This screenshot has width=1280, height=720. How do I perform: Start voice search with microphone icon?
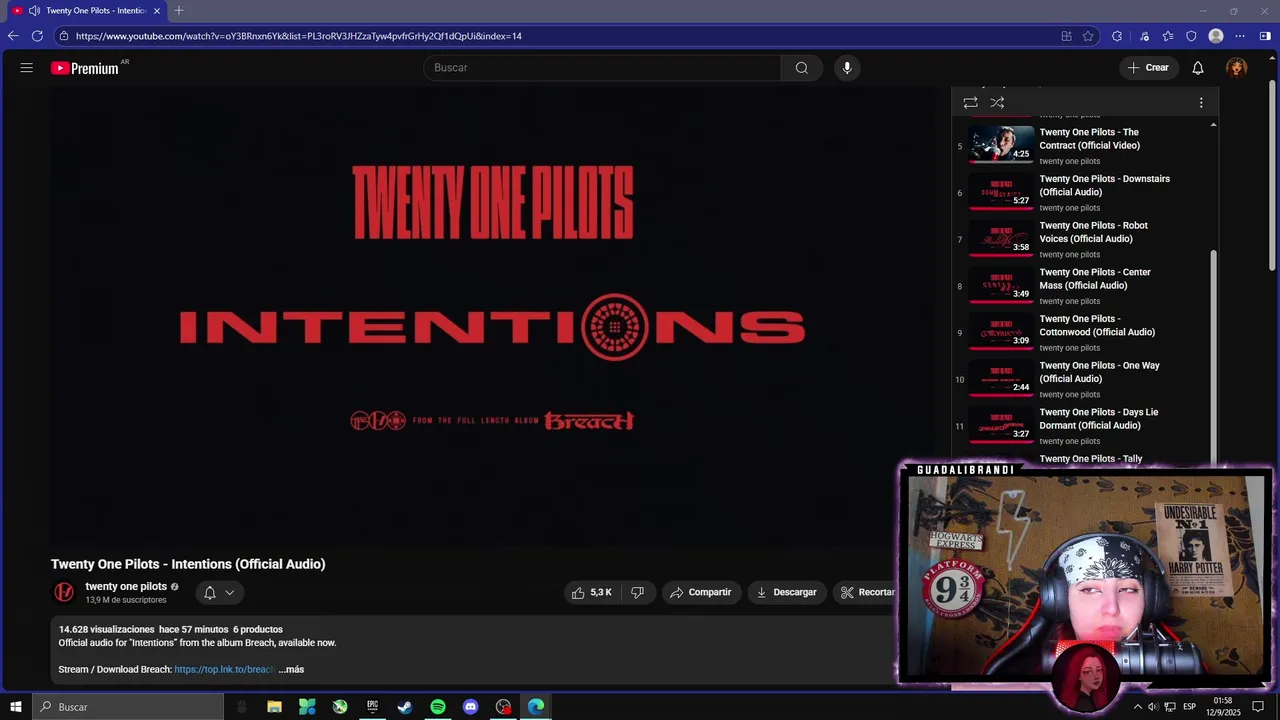pyautogui.click(x=847, y=68)
